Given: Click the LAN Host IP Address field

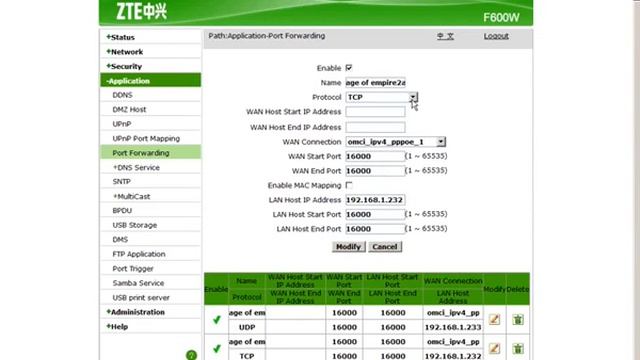Looking at the screenshot, I should point(375,200).
